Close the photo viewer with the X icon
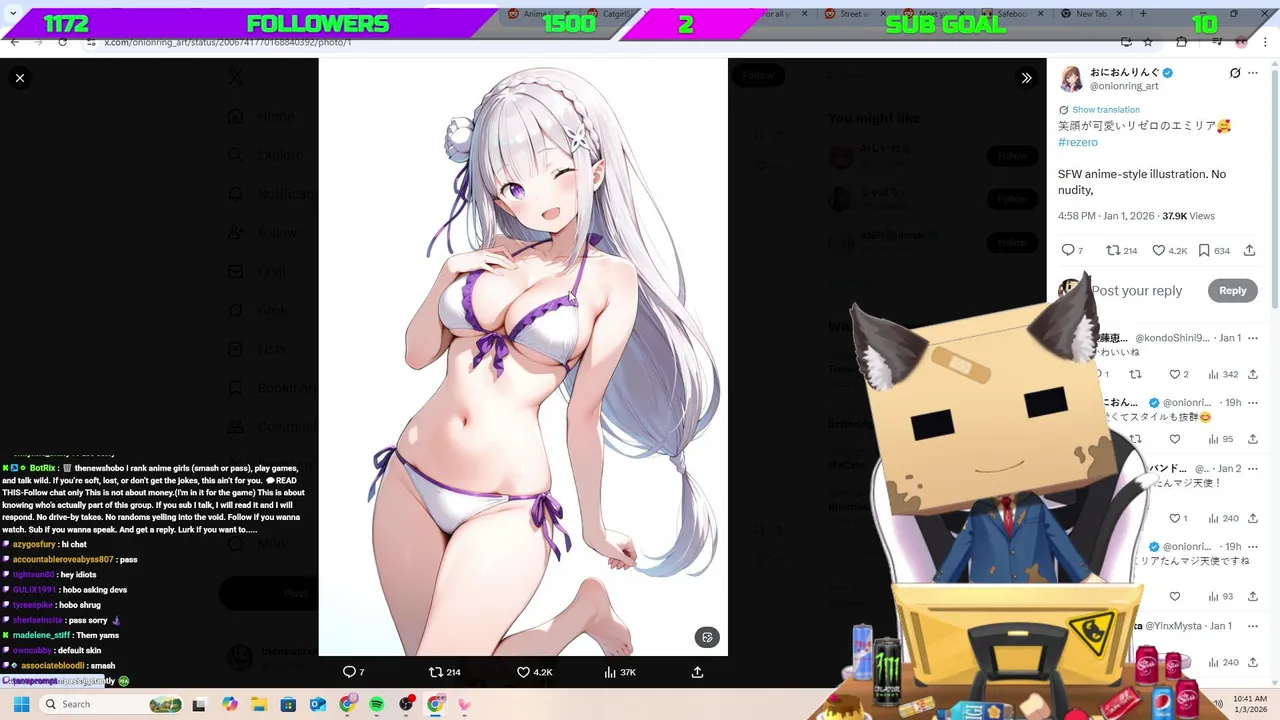1280x720 pixels. pos(20,78)
